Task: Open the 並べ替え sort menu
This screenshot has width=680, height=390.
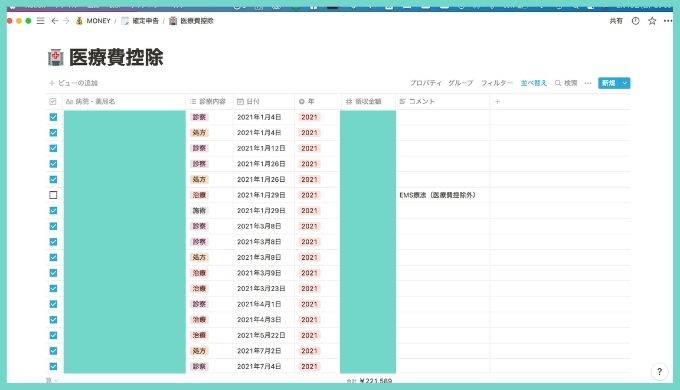Action: click(x=534, y=83)
